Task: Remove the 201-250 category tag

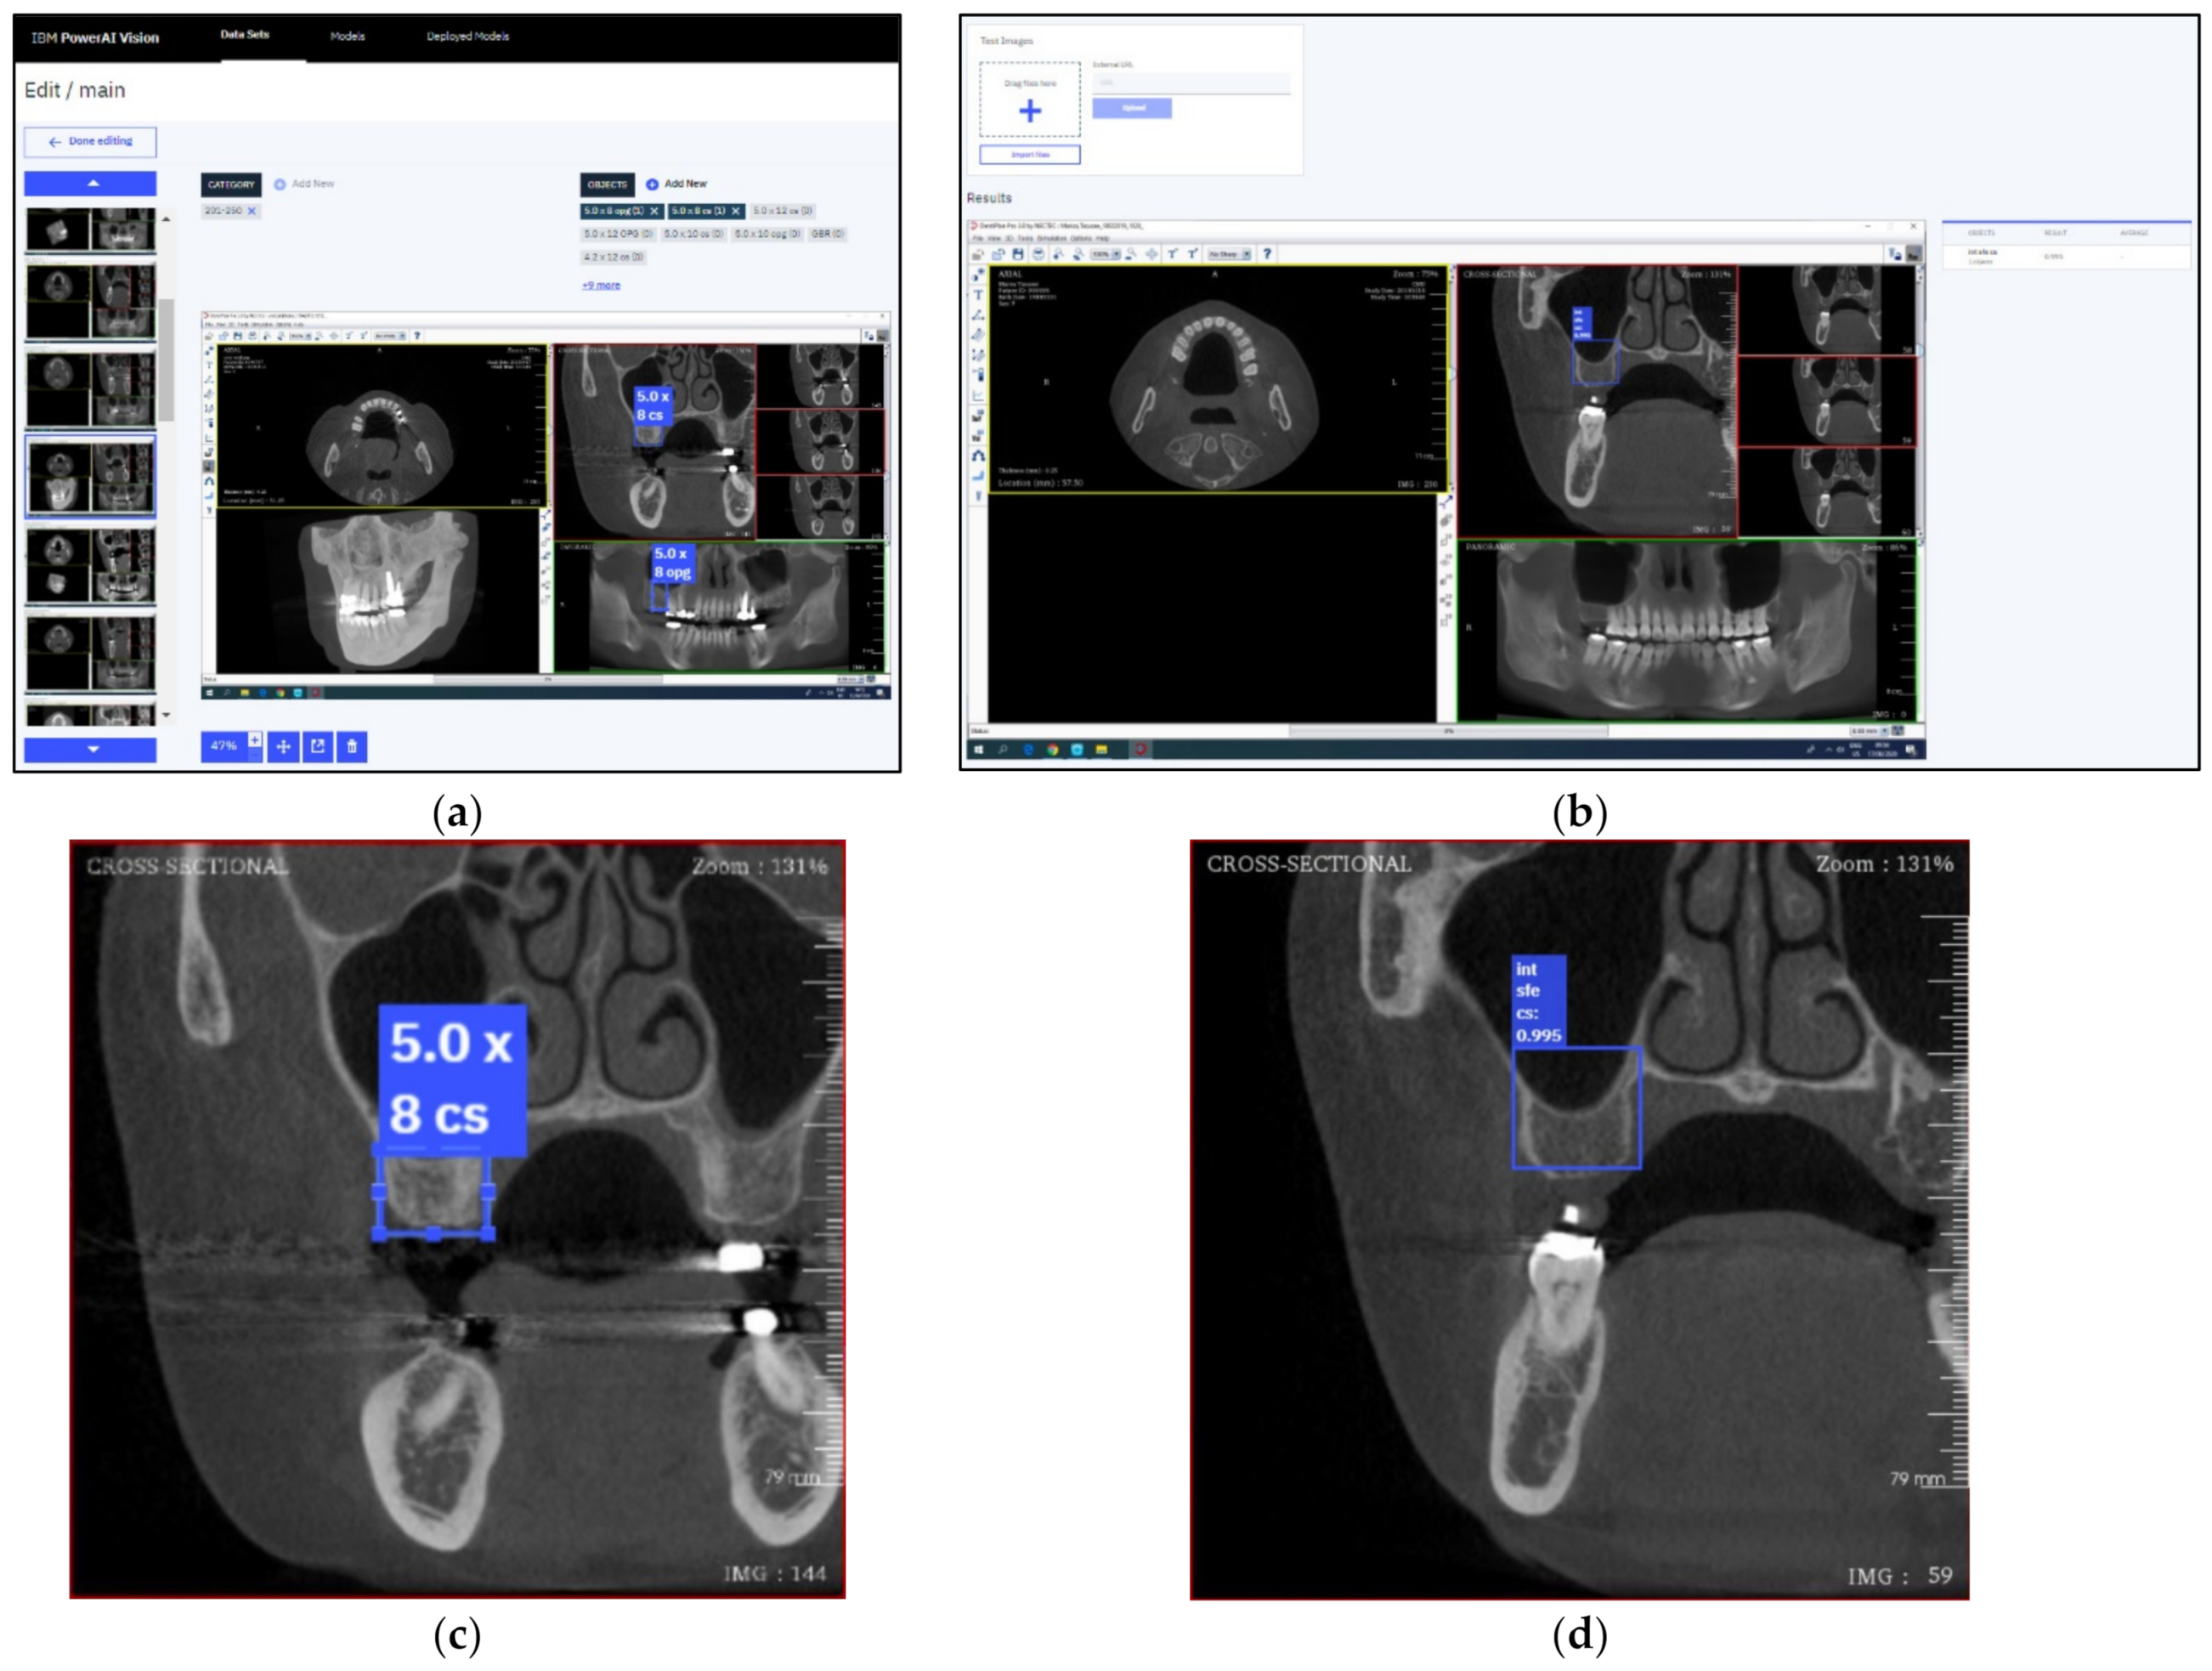Action: (252, 211)
